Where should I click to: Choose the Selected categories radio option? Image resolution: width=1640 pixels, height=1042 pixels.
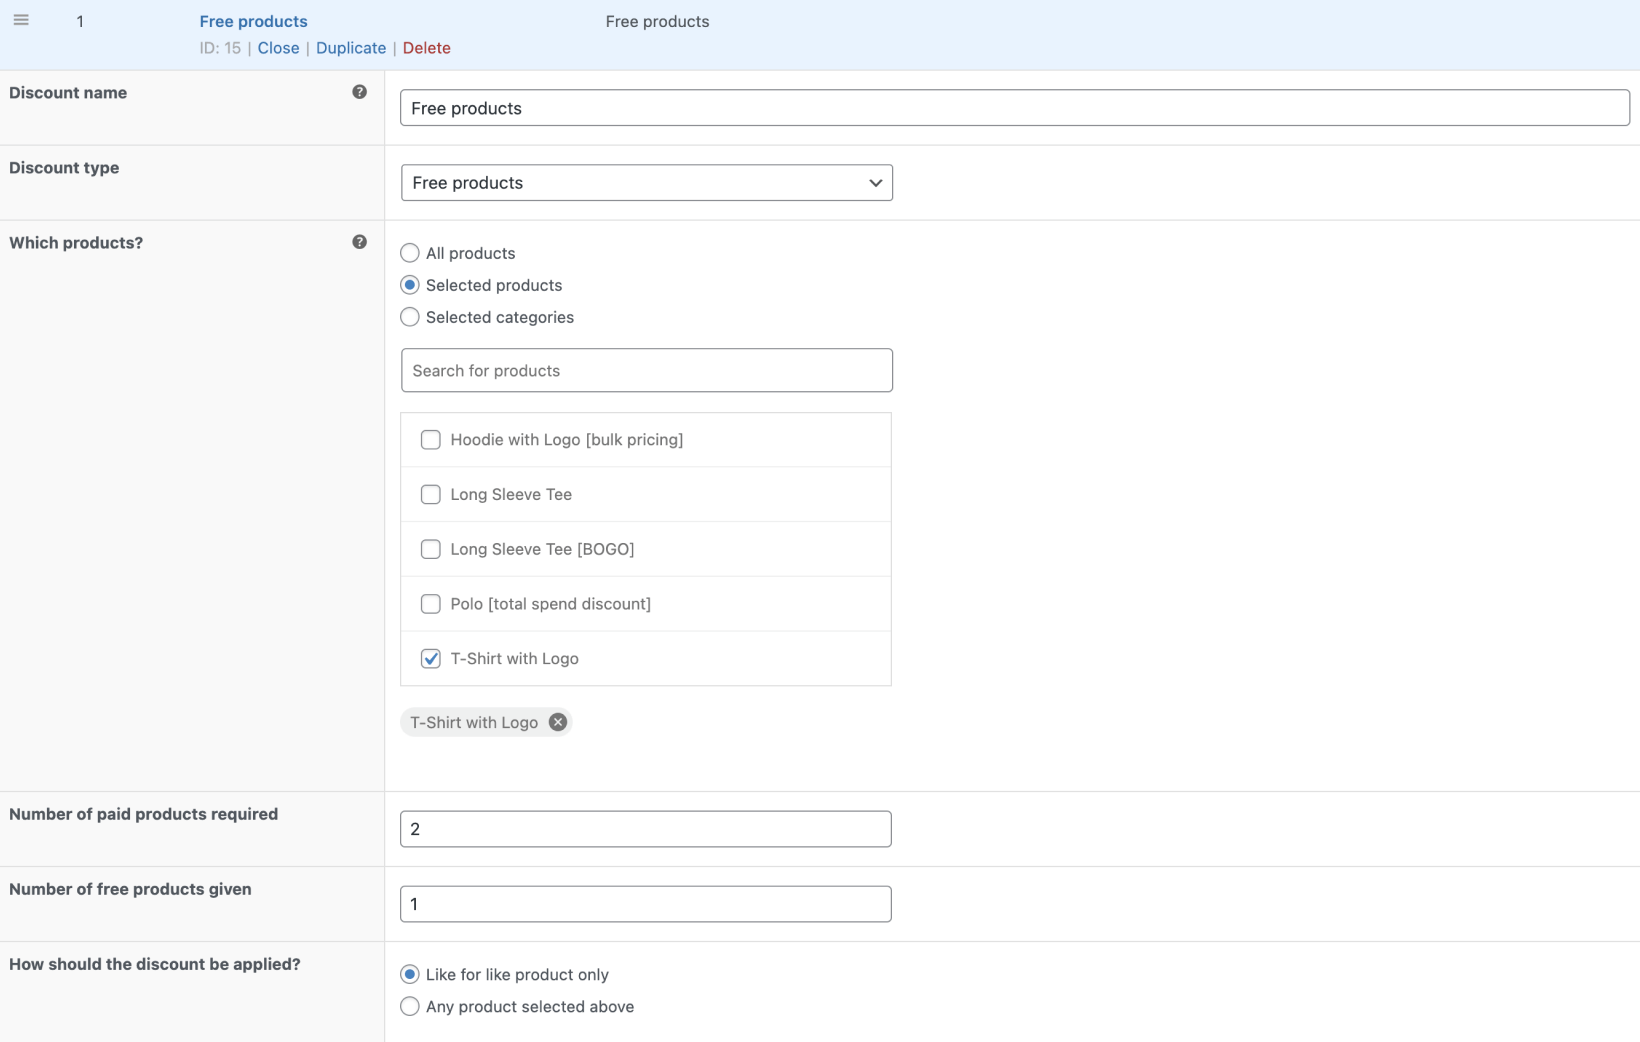click(410, 317)
